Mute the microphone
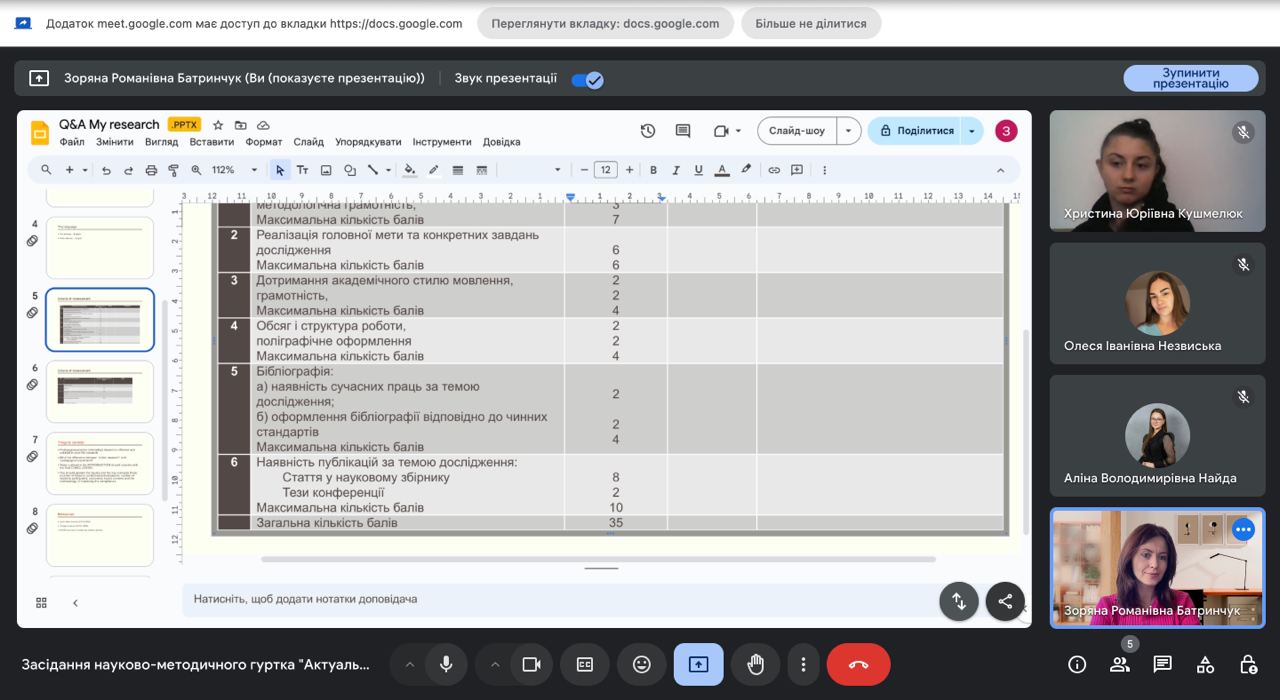1280x700 pixels. (x=446, y=664)
